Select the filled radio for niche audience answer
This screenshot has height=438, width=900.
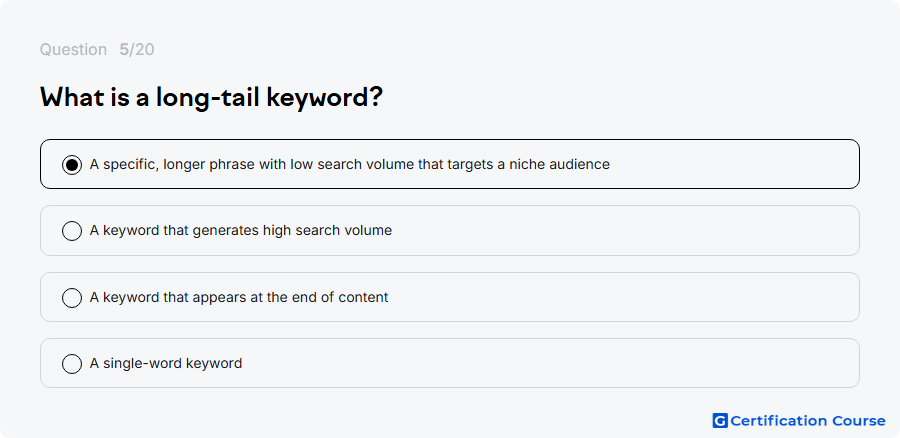pyautogui.click(x=72, y=165)
